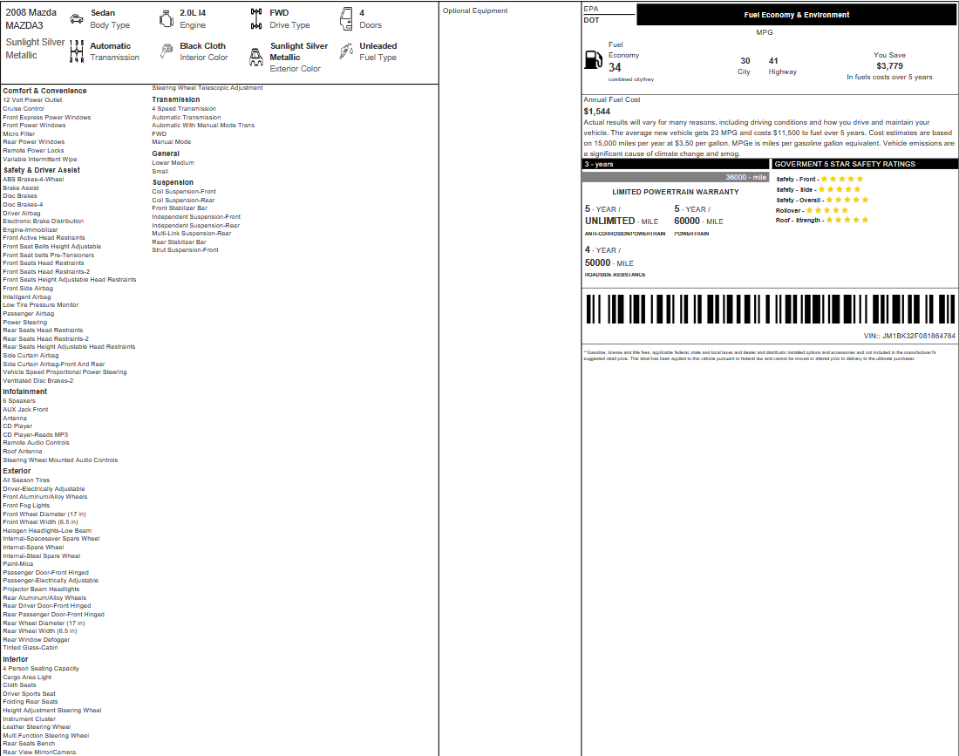Click the Leather Steering Wheel entry

coord(37,727)
